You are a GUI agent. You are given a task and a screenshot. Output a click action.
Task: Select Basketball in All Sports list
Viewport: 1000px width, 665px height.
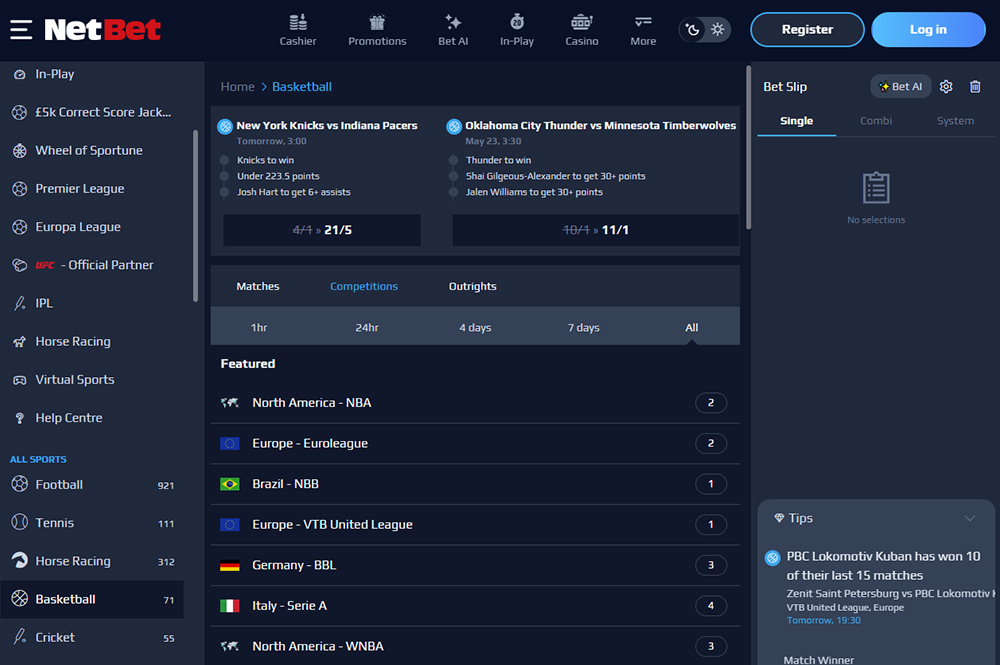coord(92,599)
